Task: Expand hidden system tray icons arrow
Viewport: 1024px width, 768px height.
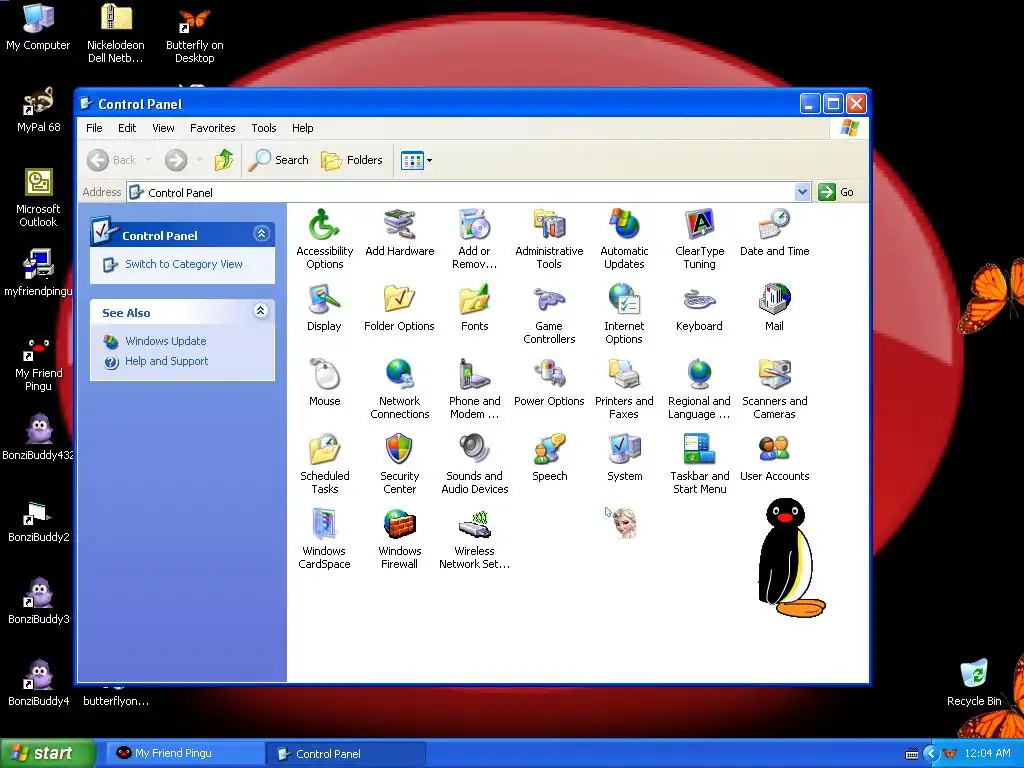Action: (930, 754)
